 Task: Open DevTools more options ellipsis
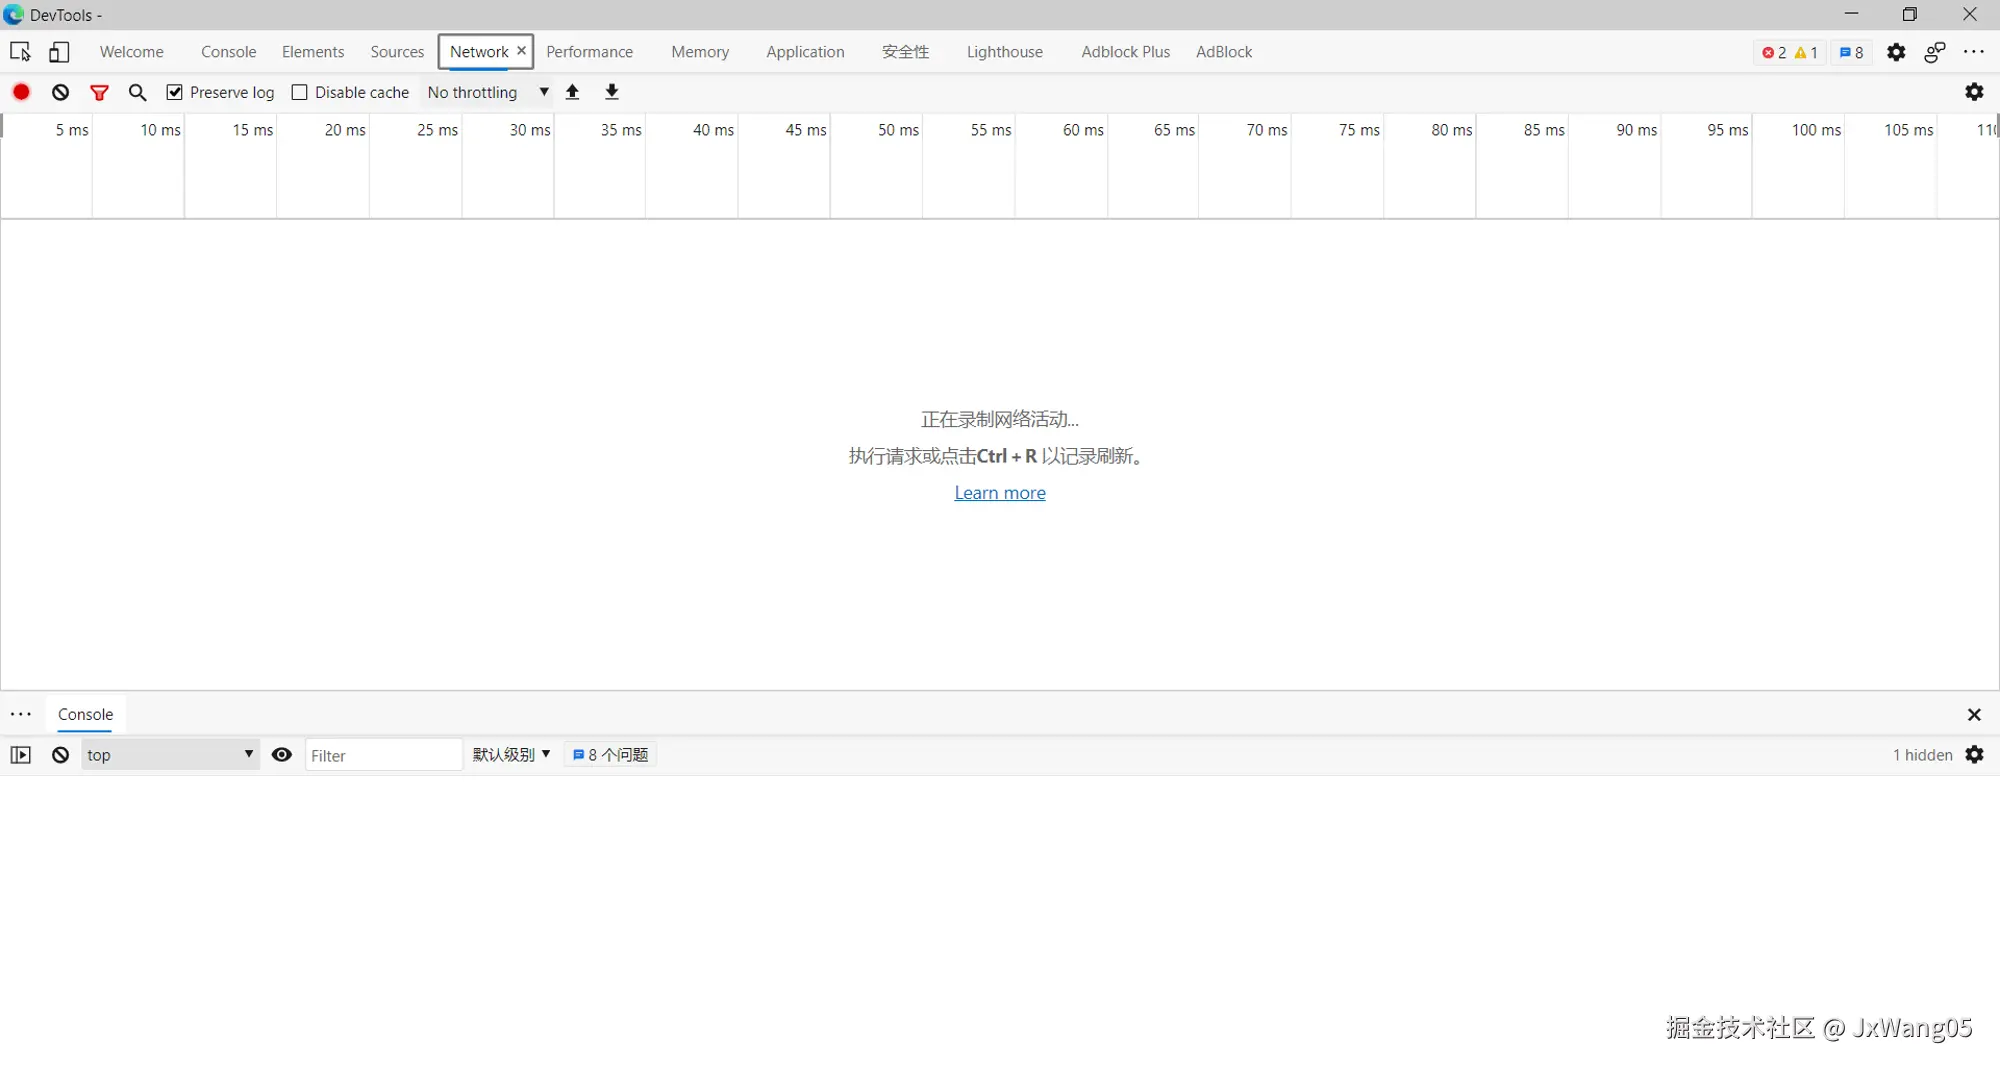1974,52
